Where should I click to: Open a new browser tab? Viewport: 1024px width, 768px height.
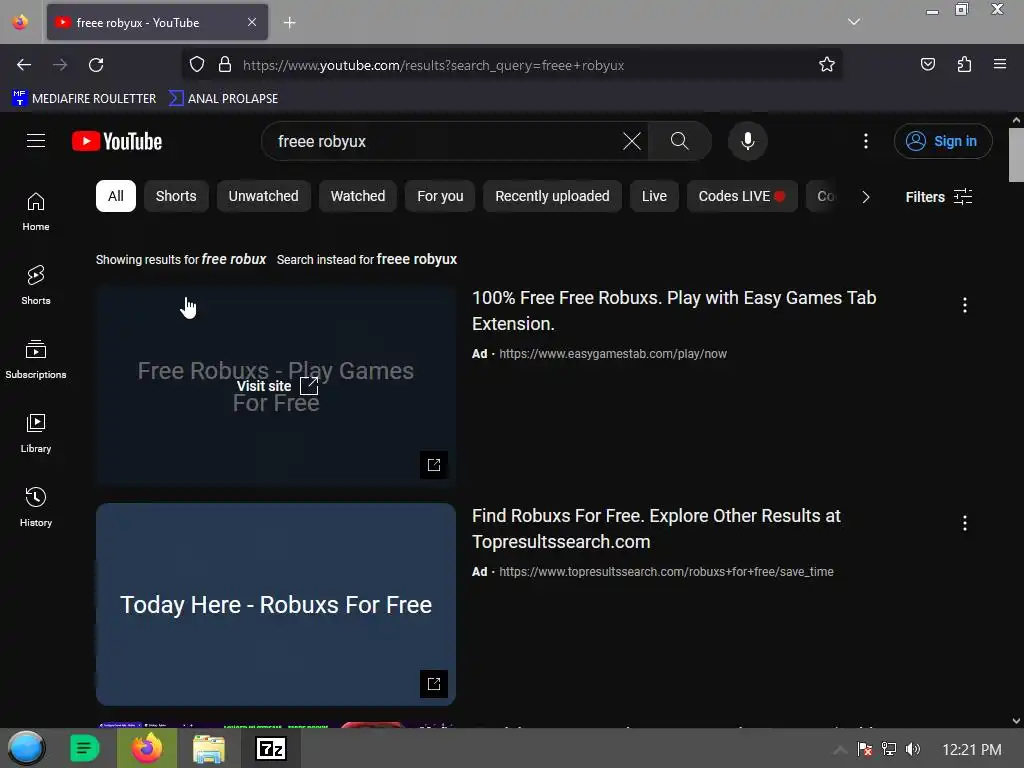coord(289,23)
